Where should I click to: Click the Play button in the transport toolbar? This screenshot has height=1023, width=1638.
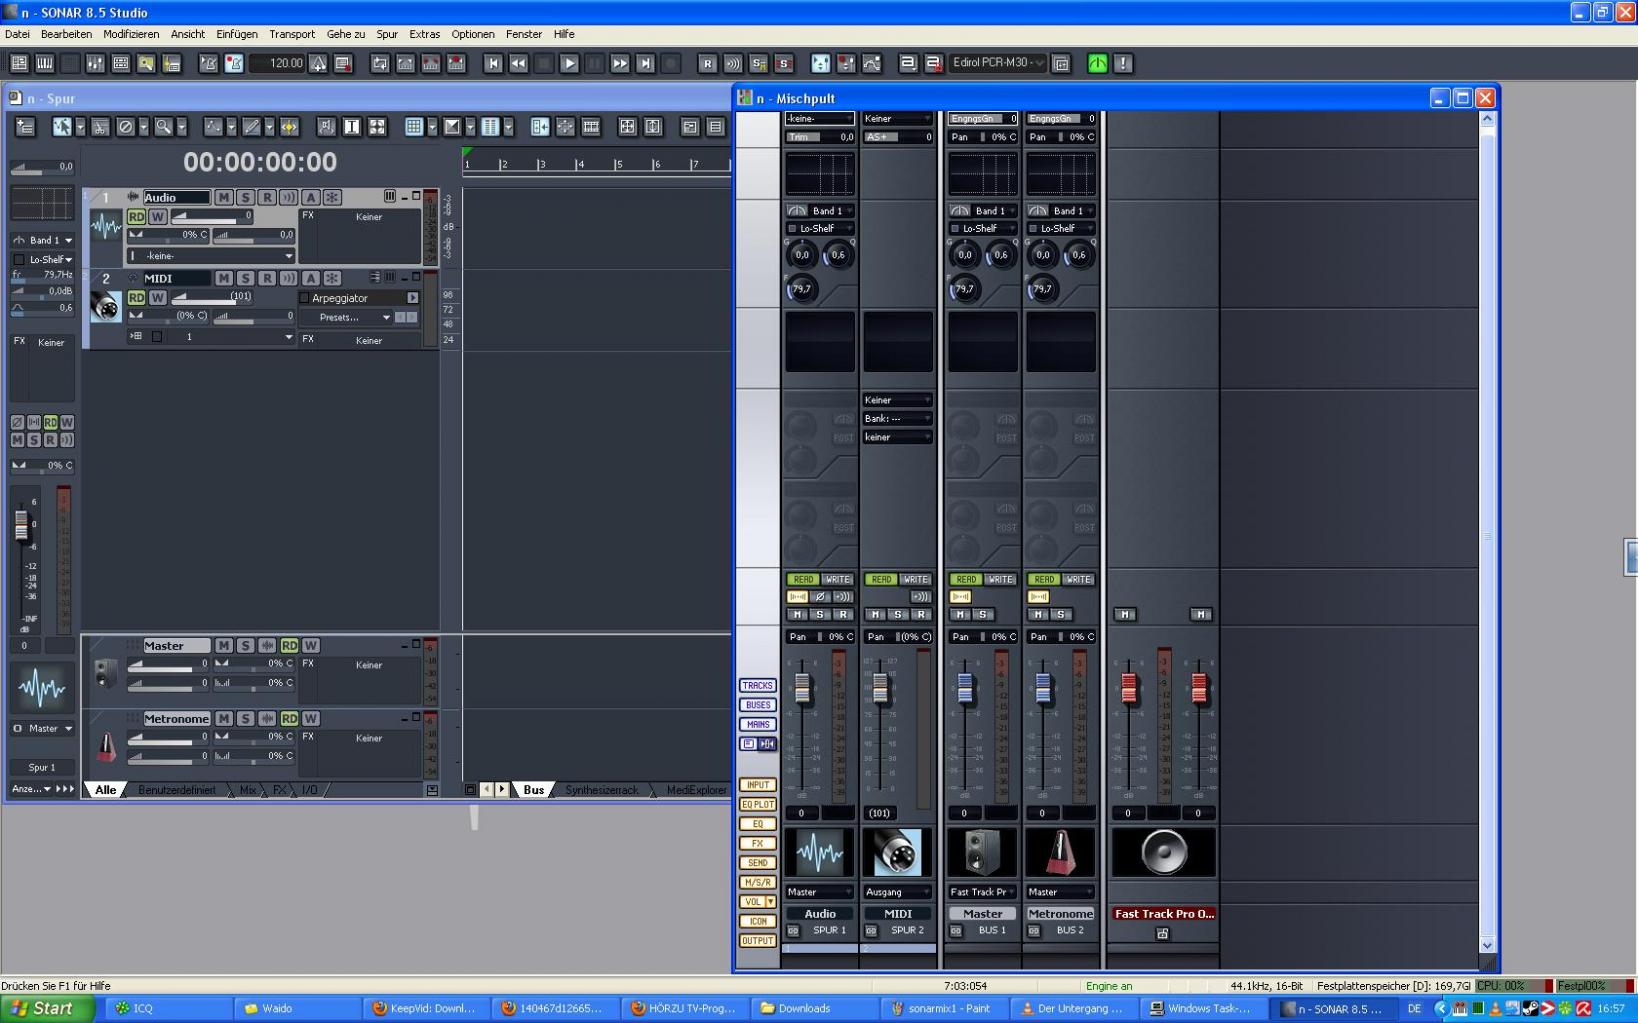pyautogui.click(x=569, y=63)
